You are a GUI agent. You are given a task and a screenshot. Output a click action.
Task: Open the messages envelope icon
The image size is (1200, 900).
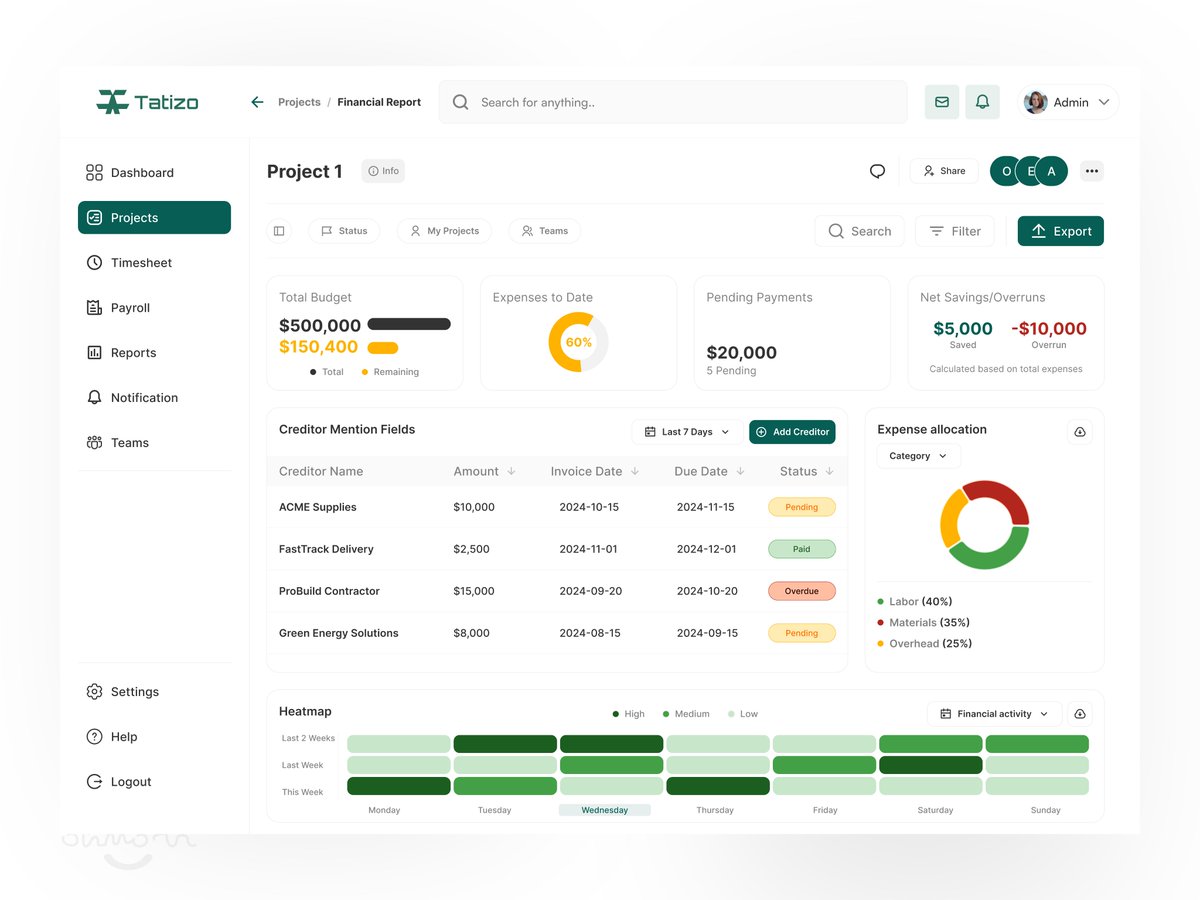pos(941,101)
